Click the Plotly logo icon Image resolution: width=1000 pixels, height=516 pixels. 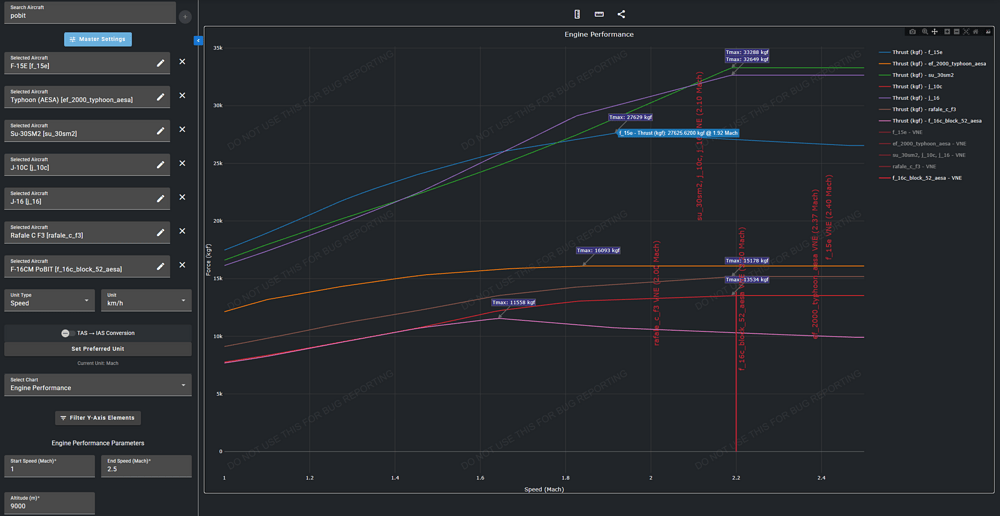tap(988, 31)
